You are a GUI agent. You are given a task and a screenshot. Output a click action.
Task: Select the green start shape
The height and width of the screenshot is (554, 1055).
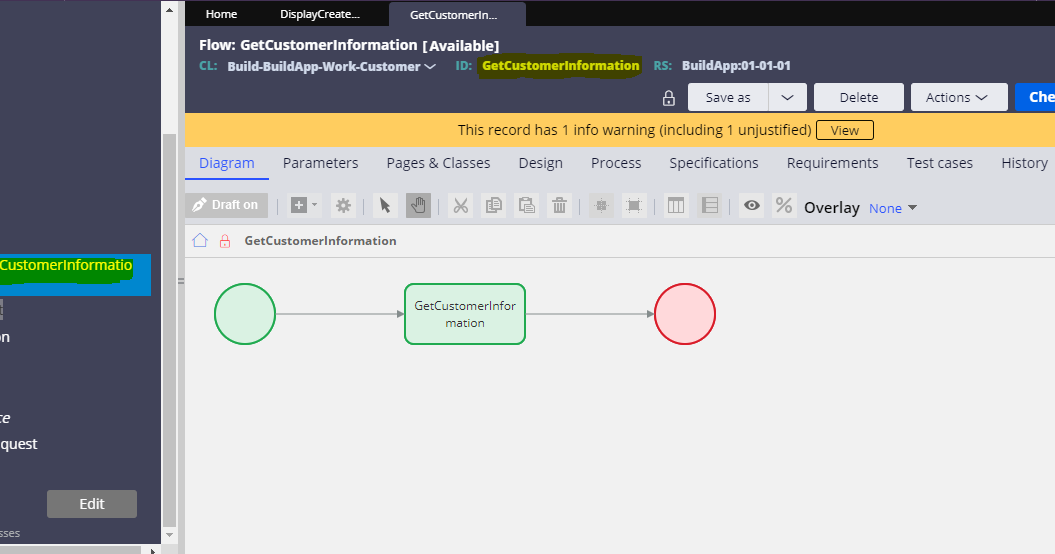245,314
